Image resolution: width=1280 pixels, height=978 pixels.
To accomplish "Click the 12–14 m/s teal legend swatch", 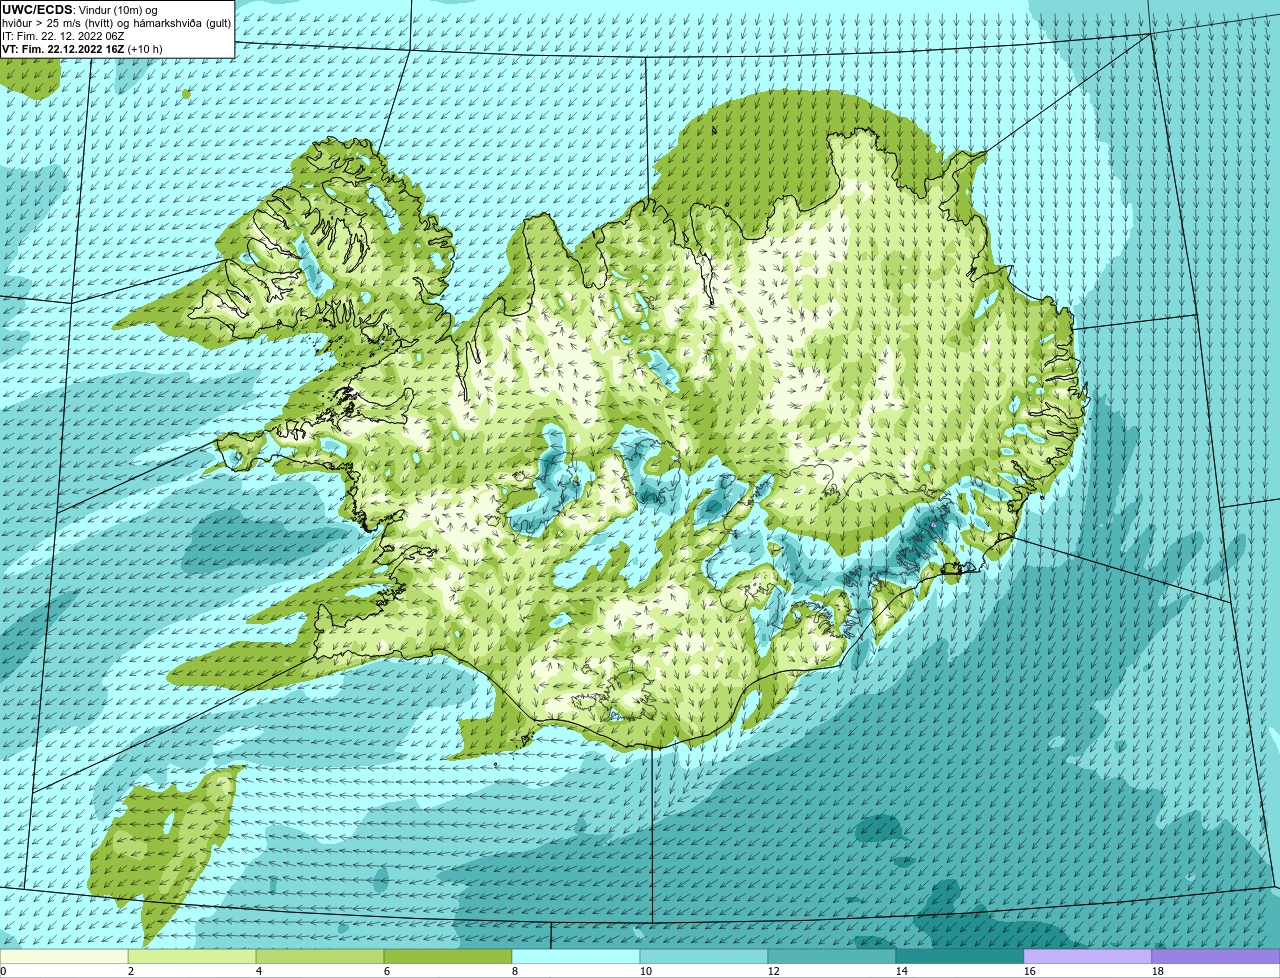I will tap(832, 957).
